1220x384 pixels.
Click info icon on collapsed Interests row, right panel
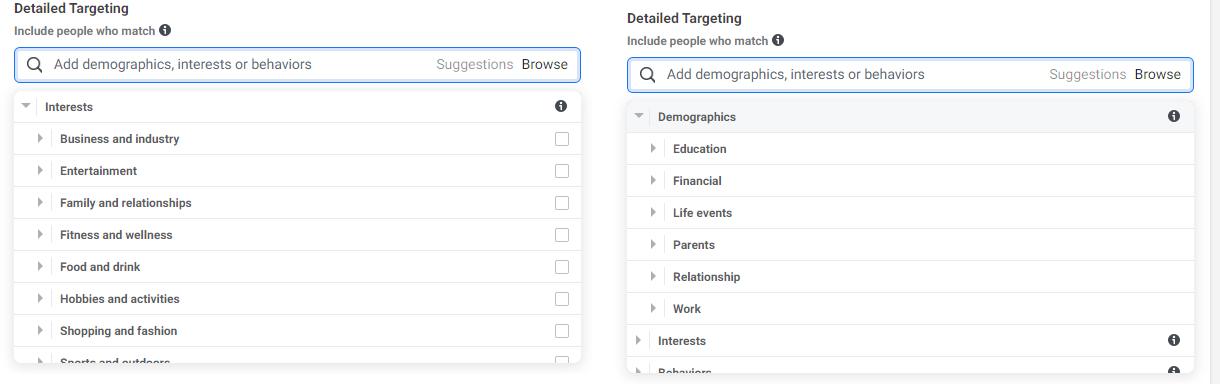1174,341
